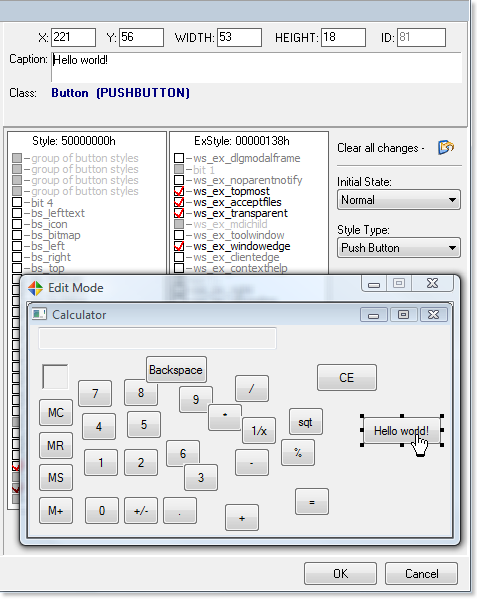Click calculator digit 5
Screen dimensions: 477x600
pos(144,424)
